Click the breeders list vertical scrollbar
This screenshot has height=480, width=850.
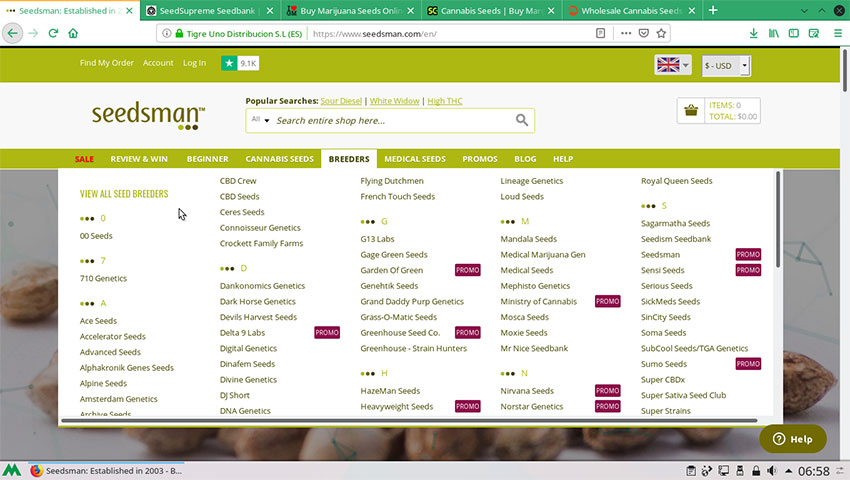pos(778,220)
